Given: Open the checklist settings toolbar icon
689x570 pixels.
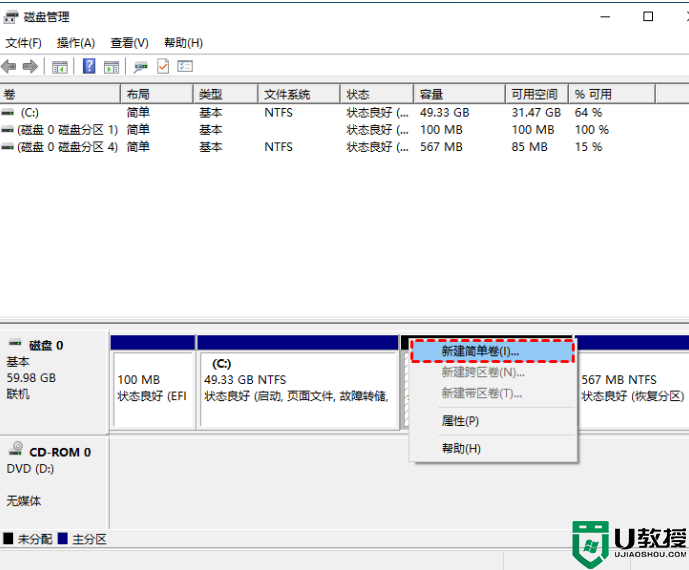Looking at the screenshot, I should [x=185, y=66].
